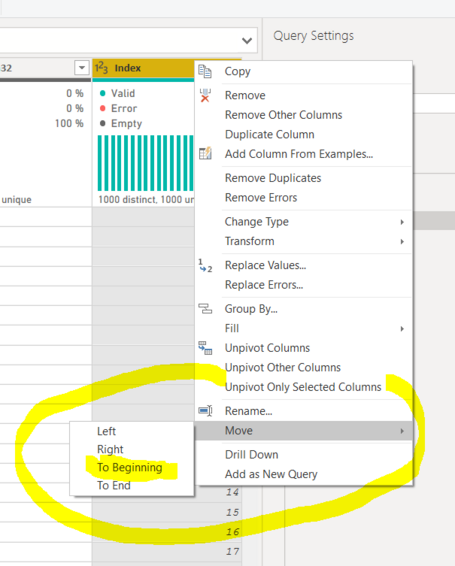
Task: Click the Unpivot Columns icon
Action: click(205, 348)
